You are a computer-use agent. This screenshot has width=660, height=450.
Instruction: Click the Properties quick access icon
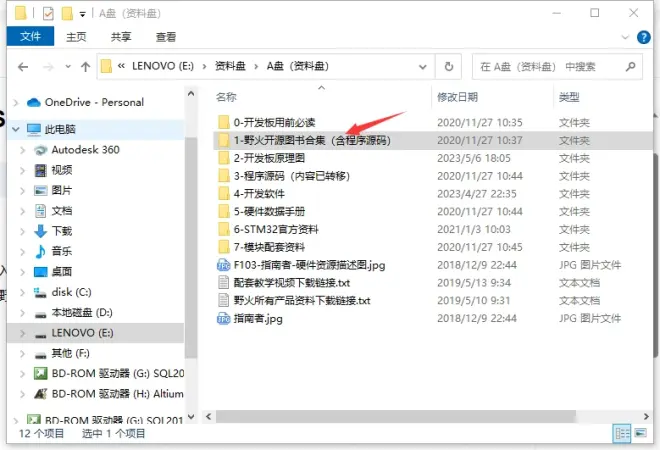click(48, 14)
